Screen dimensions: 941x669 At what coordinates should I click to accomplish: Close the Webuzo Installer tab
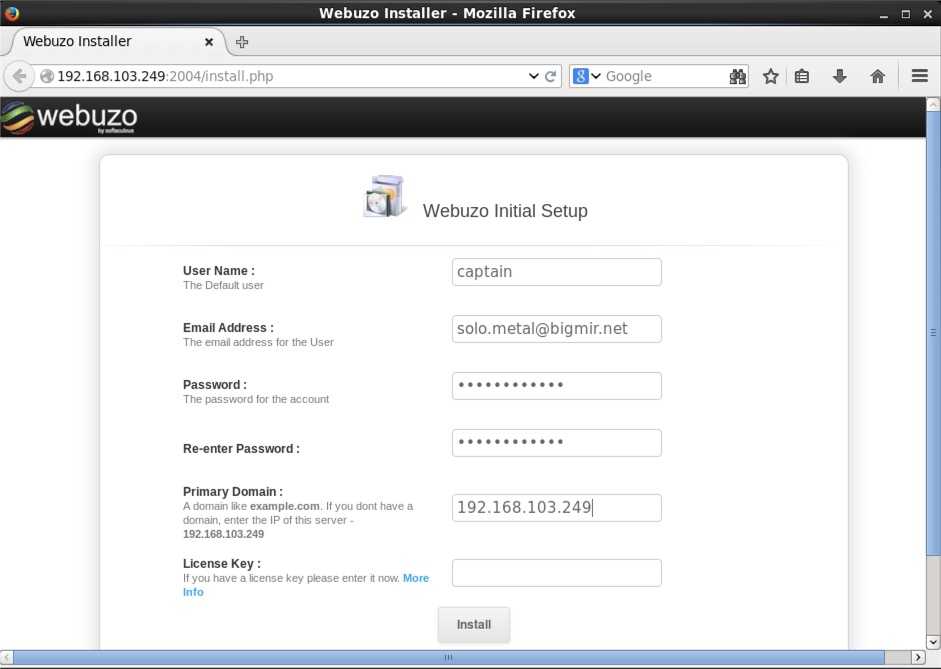209,42
